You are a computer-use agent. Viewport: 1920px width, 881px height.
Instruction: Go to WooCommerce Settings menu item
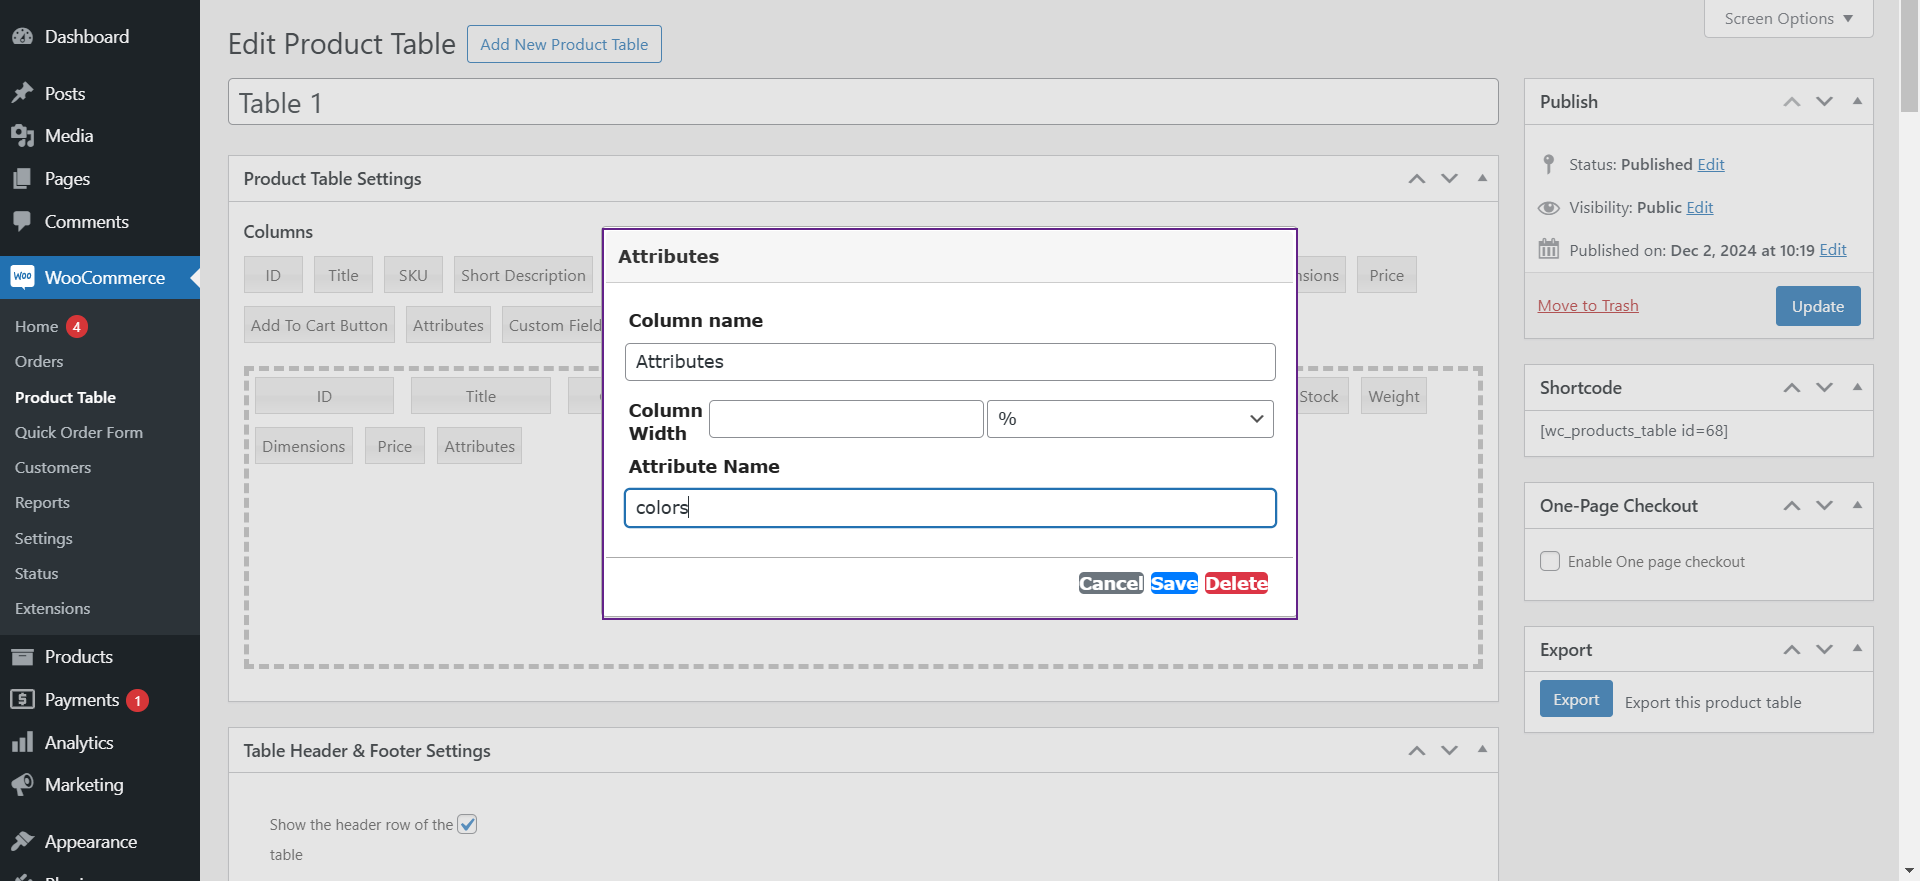pos(44,538)
